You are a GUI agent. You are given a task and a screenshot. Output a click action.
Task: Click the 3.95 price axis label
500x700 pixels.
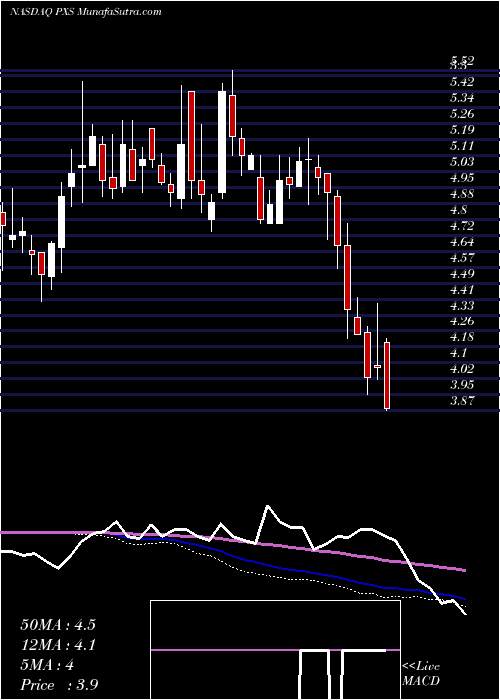coord(462,385)
